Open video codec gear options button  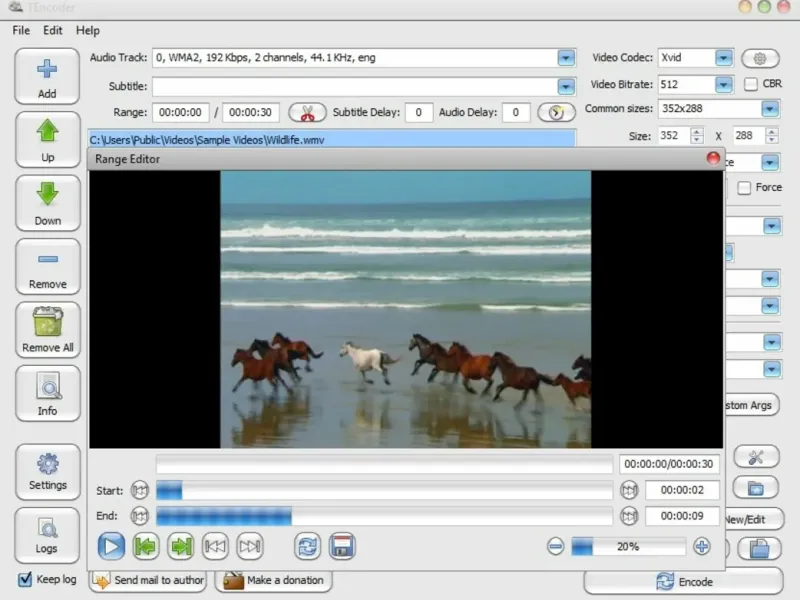760,58
